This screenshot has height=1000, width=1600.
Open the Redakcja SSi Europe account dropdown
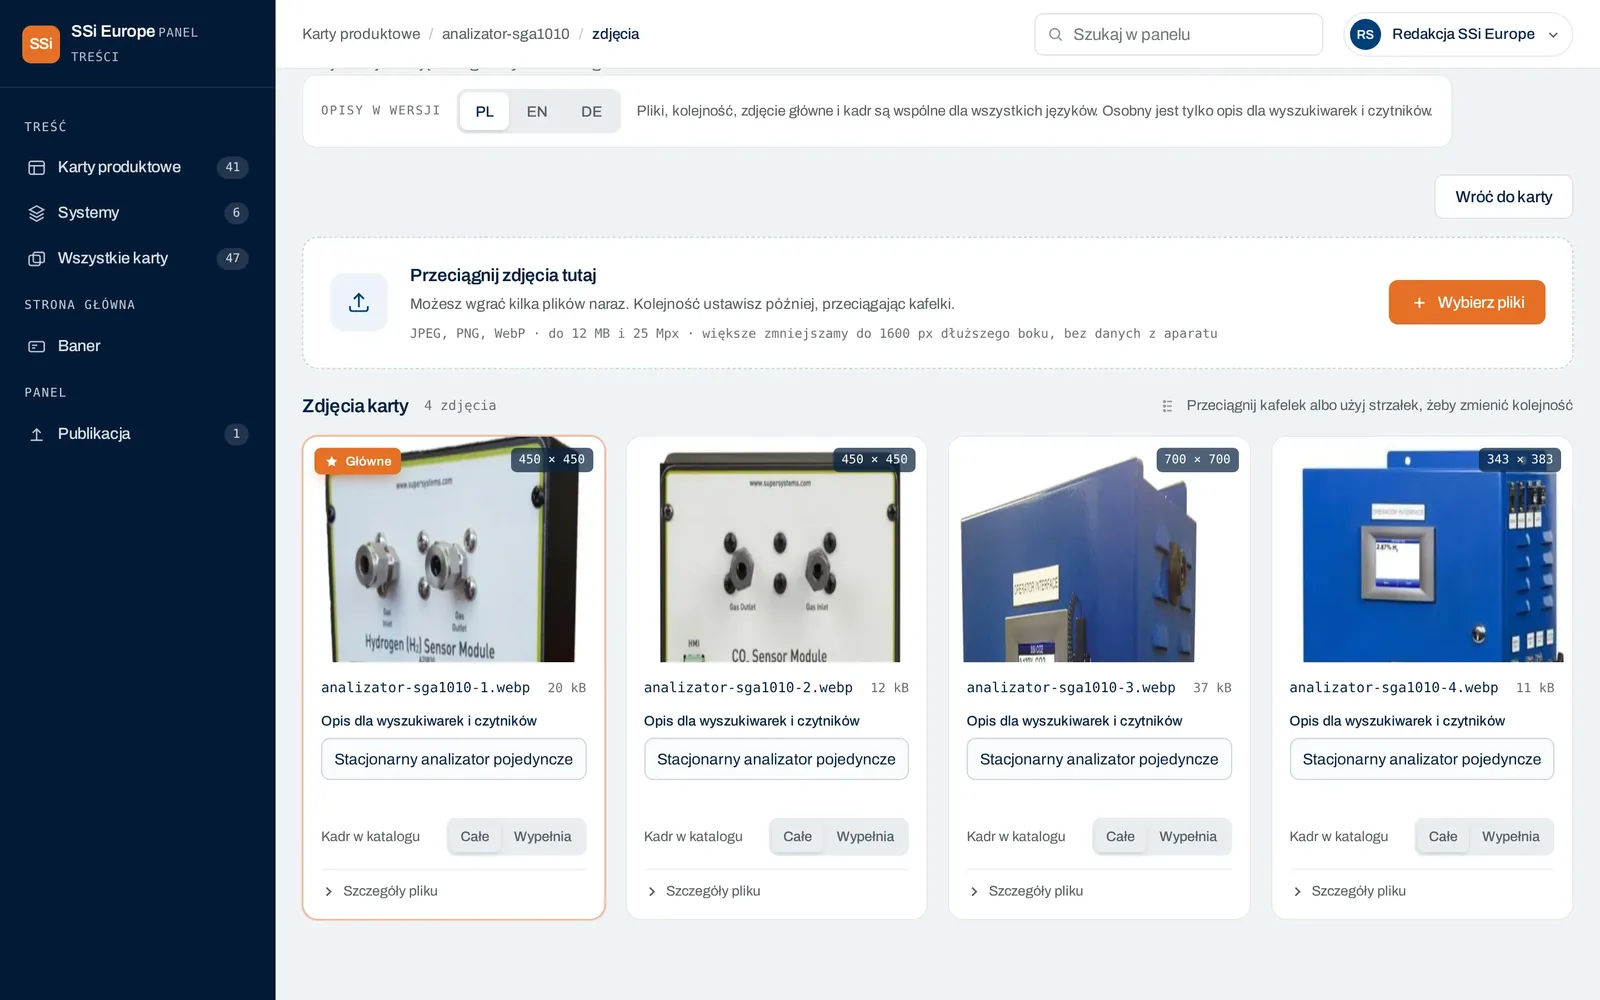point(1457,35)
